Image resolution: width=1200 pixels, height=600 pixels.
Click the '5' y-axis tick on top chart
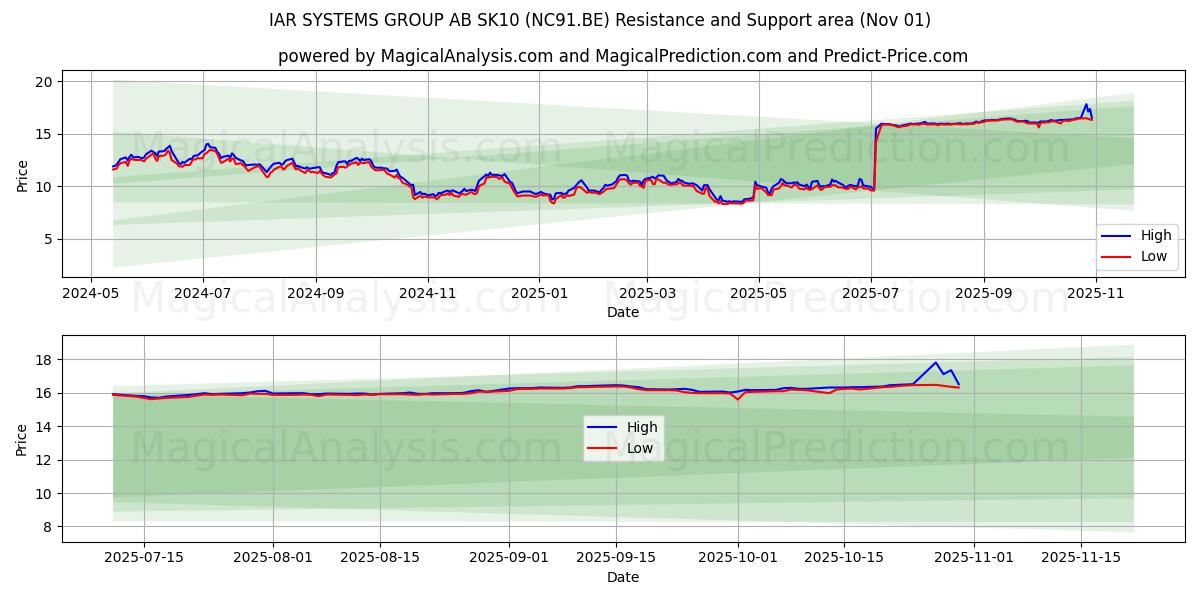[48, 239]
